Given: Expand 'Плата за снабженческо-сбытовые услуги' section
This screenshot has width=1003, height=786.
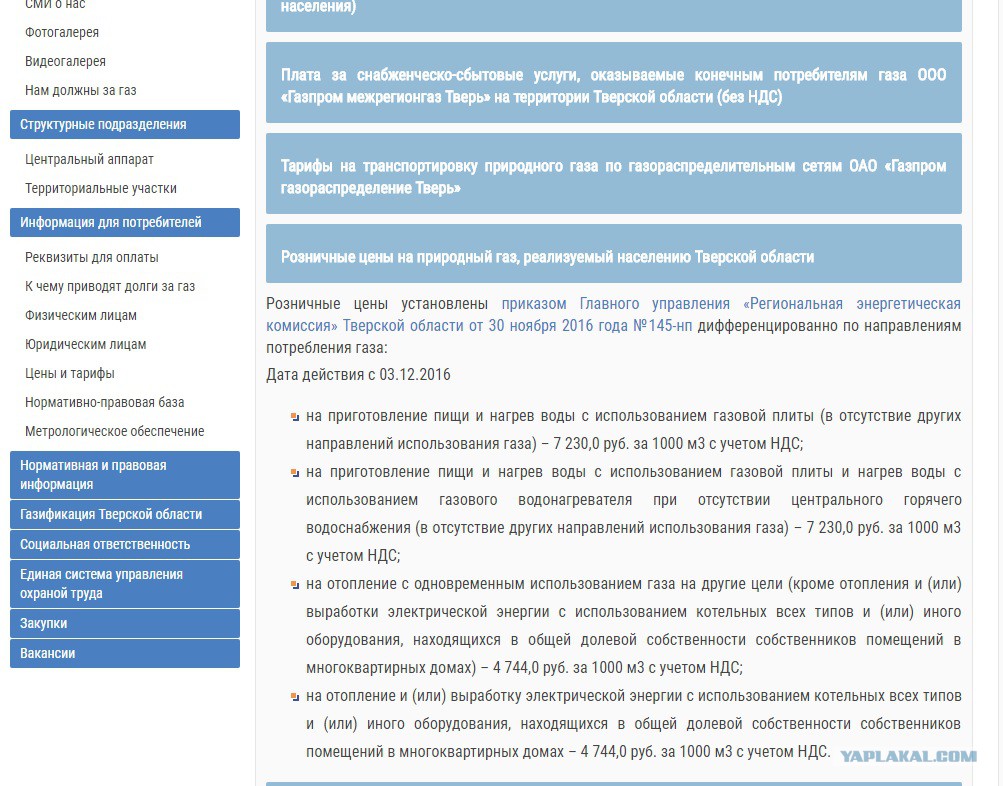Looking at the screenshot, I should (613, 83).
